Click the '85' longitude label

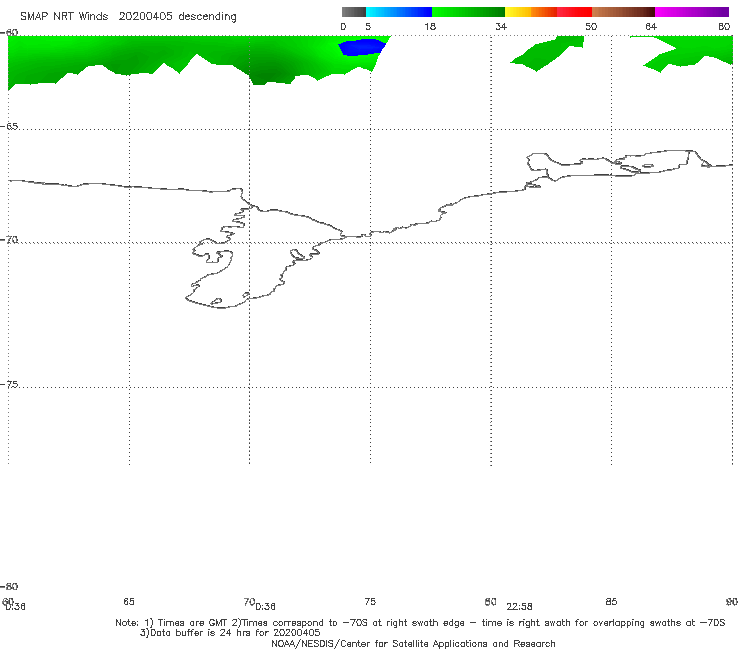tap(611, 602)
